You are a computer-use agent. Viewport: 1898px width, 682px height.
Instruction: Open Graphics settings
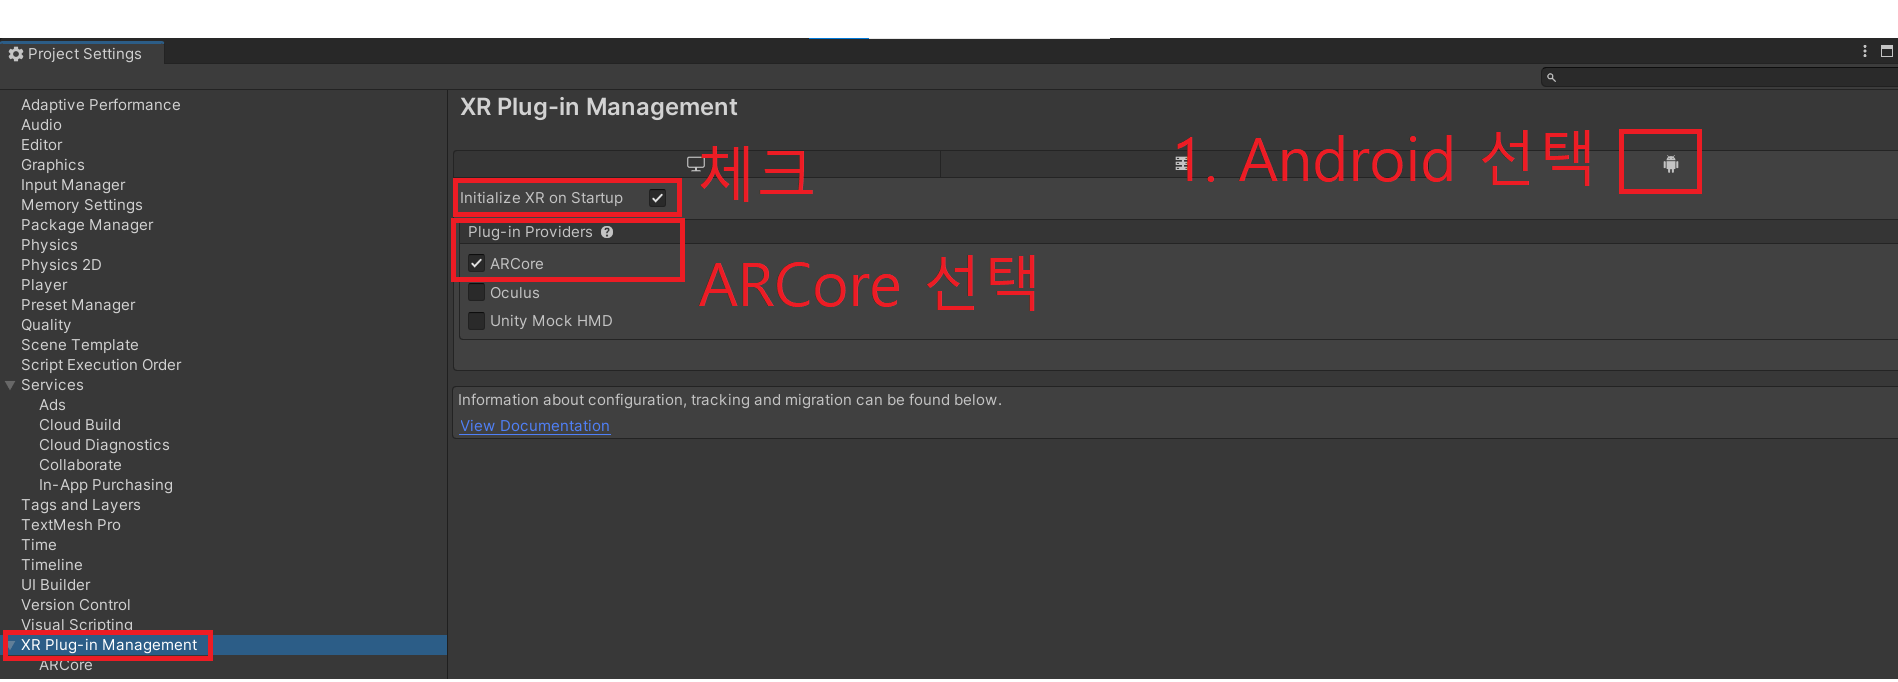point(53,165)
